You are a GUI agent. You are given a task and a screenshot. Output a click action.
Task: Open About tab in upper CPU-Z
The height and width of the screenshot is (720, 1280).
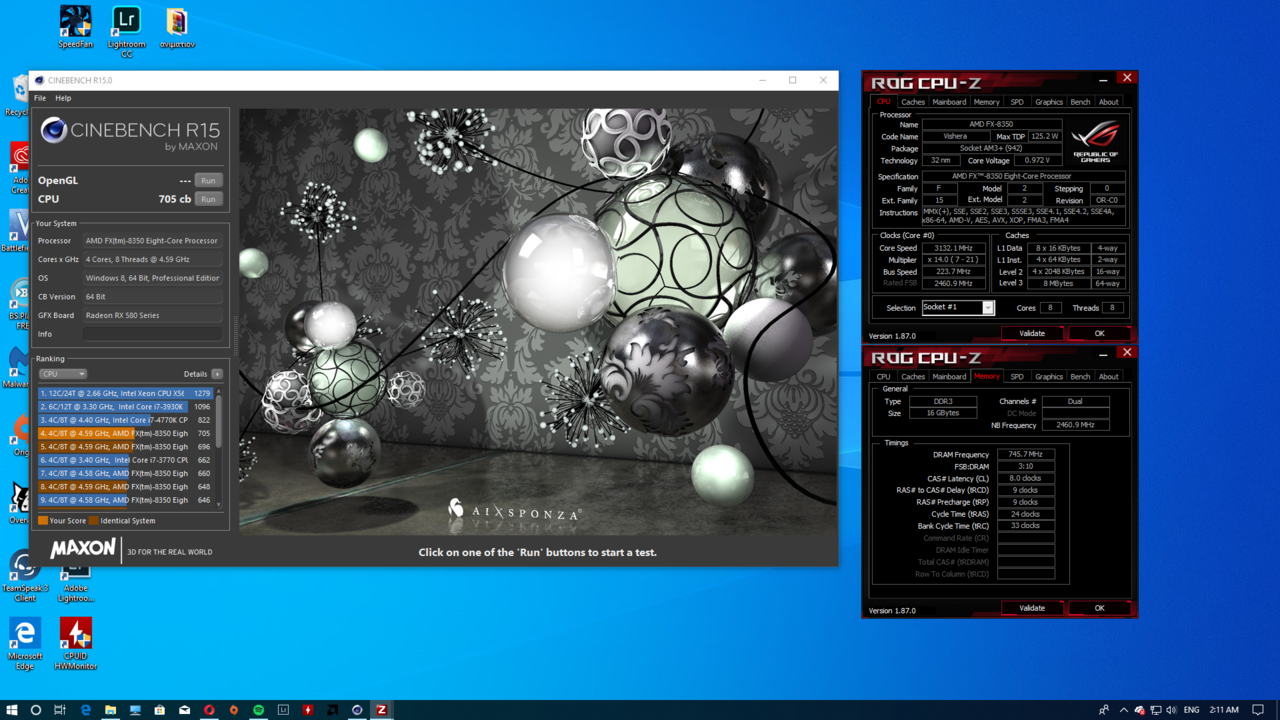pyautogui.click(x=1108, y=102)
